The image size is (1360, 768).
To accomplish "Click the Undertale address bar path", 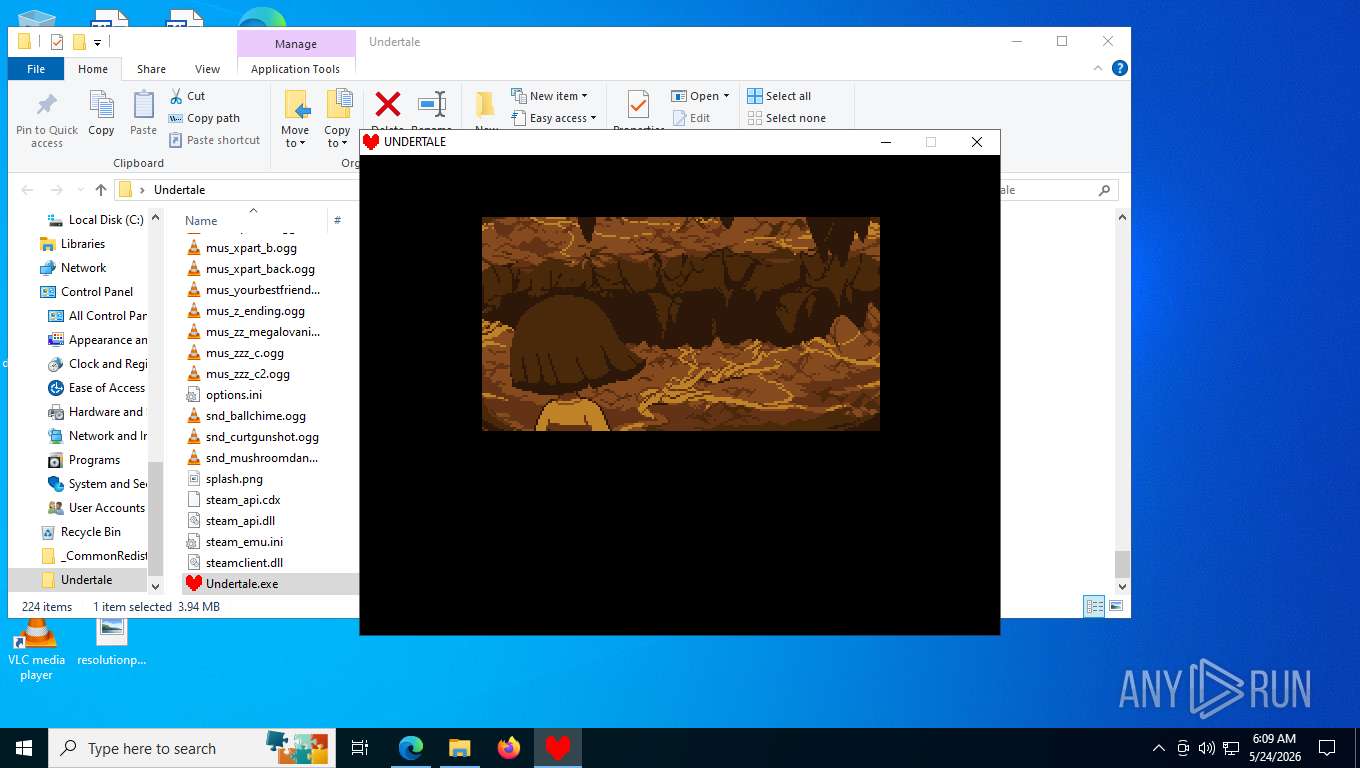I will point(180,190).
